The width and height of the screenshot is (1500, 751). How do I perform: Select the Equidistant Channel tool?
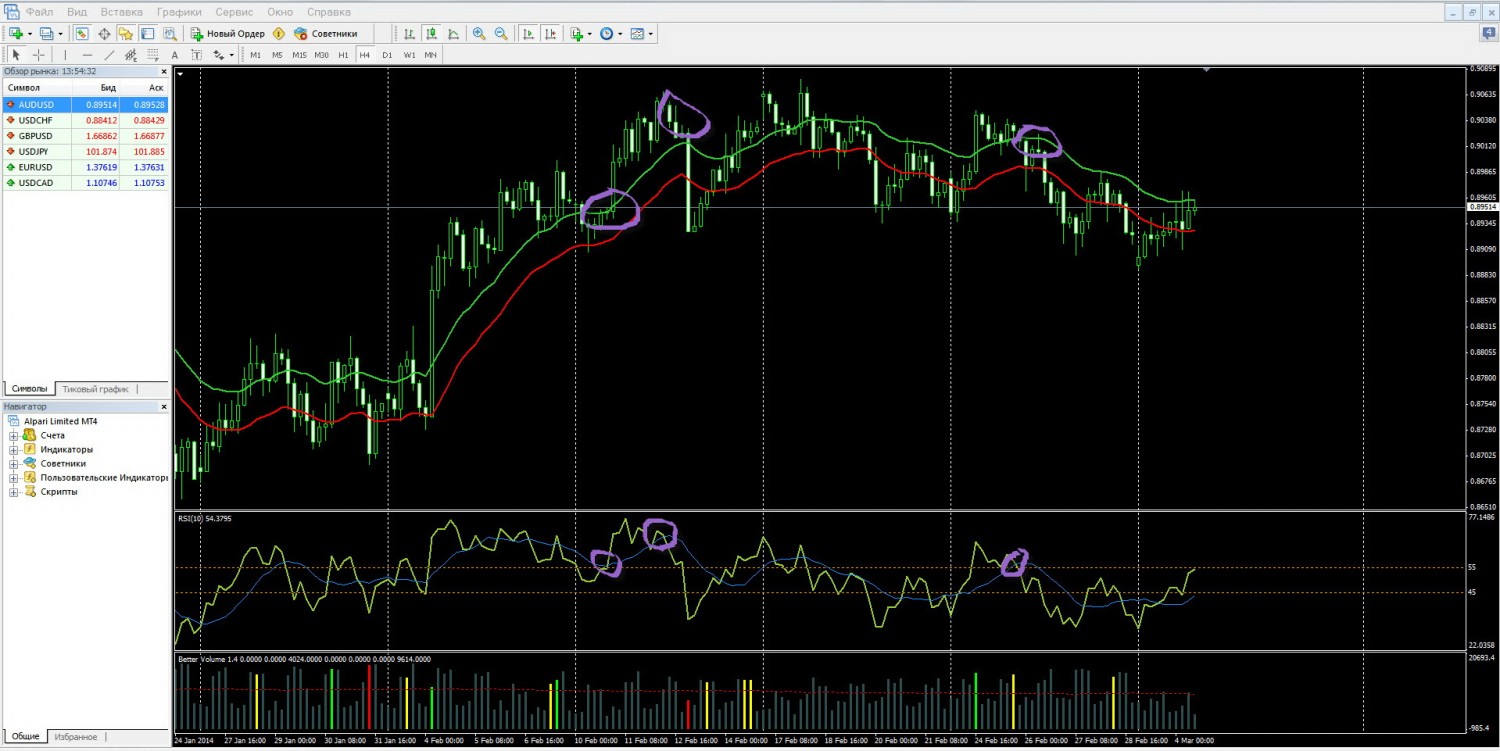pos(131,55)
